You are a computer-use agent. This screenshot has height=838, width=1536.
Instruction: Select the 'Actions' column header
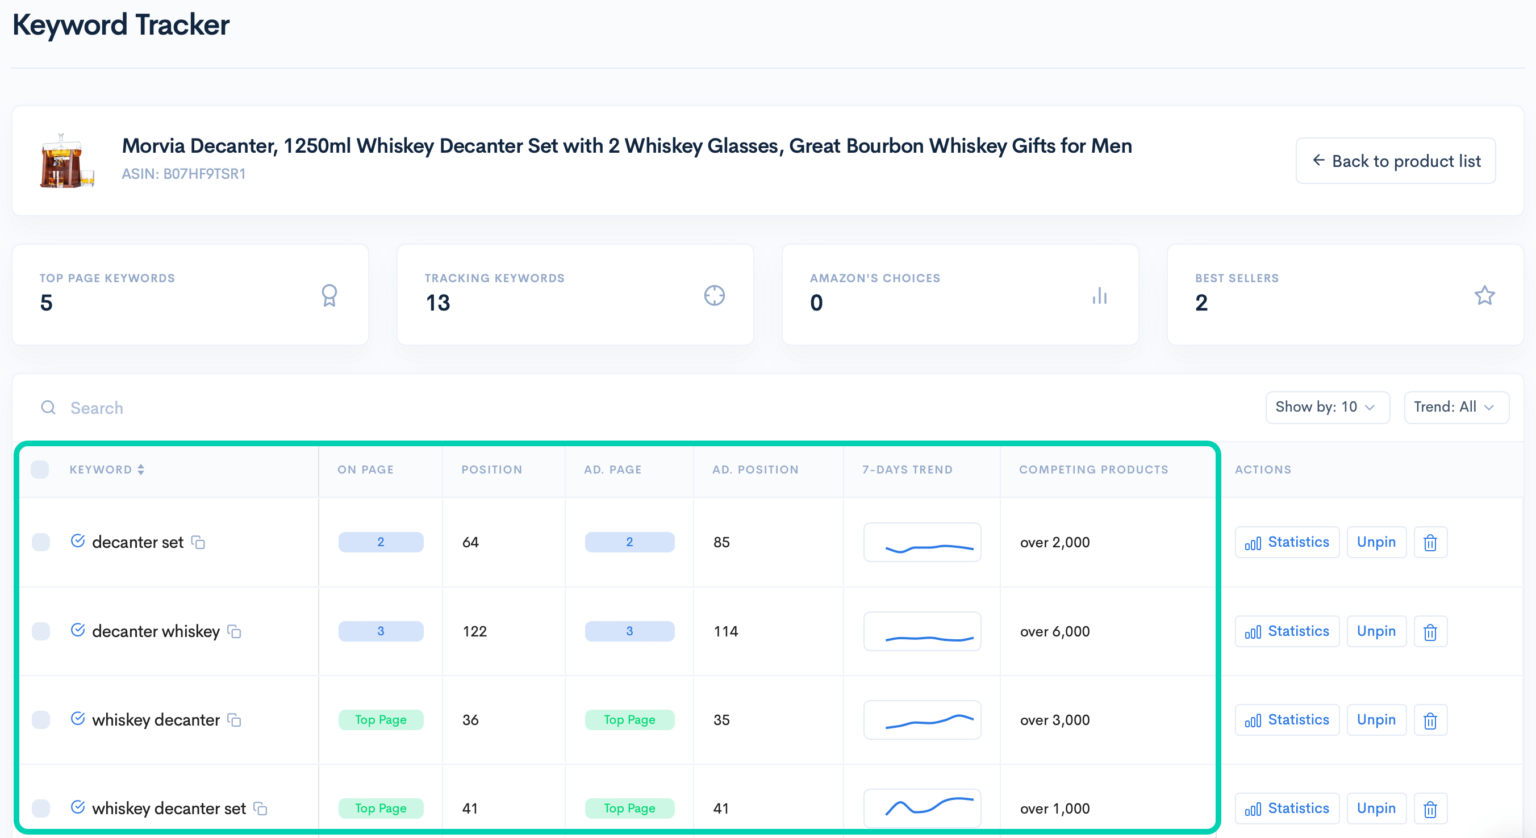tap(1263, 469)
